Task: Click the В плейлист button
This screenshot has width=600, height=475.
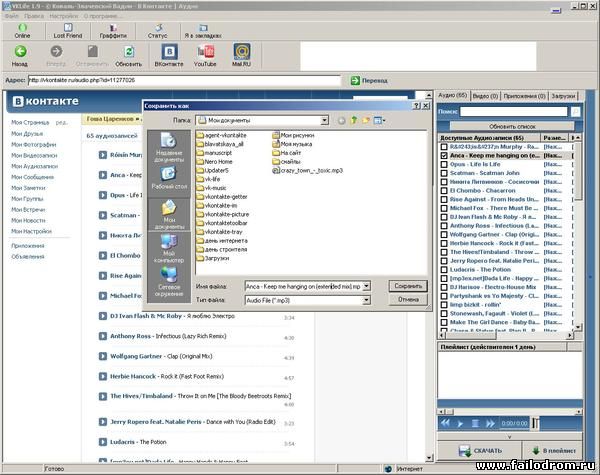Action: [553, 451]
